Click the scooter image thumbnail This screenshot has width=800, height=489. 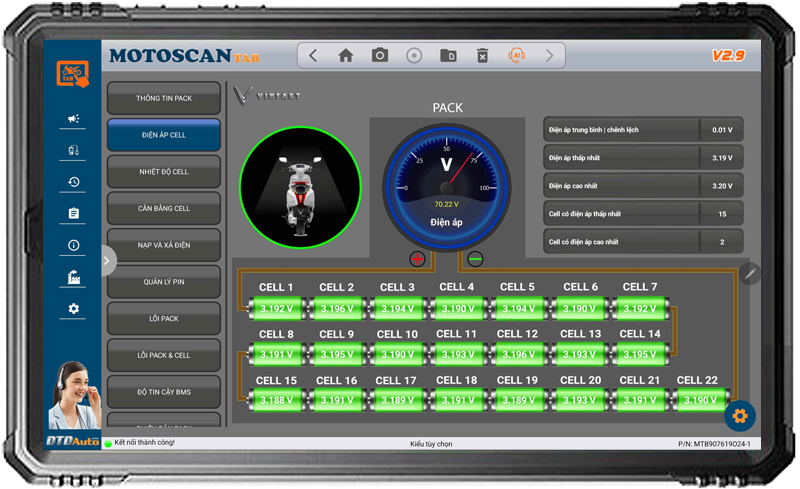301,187
